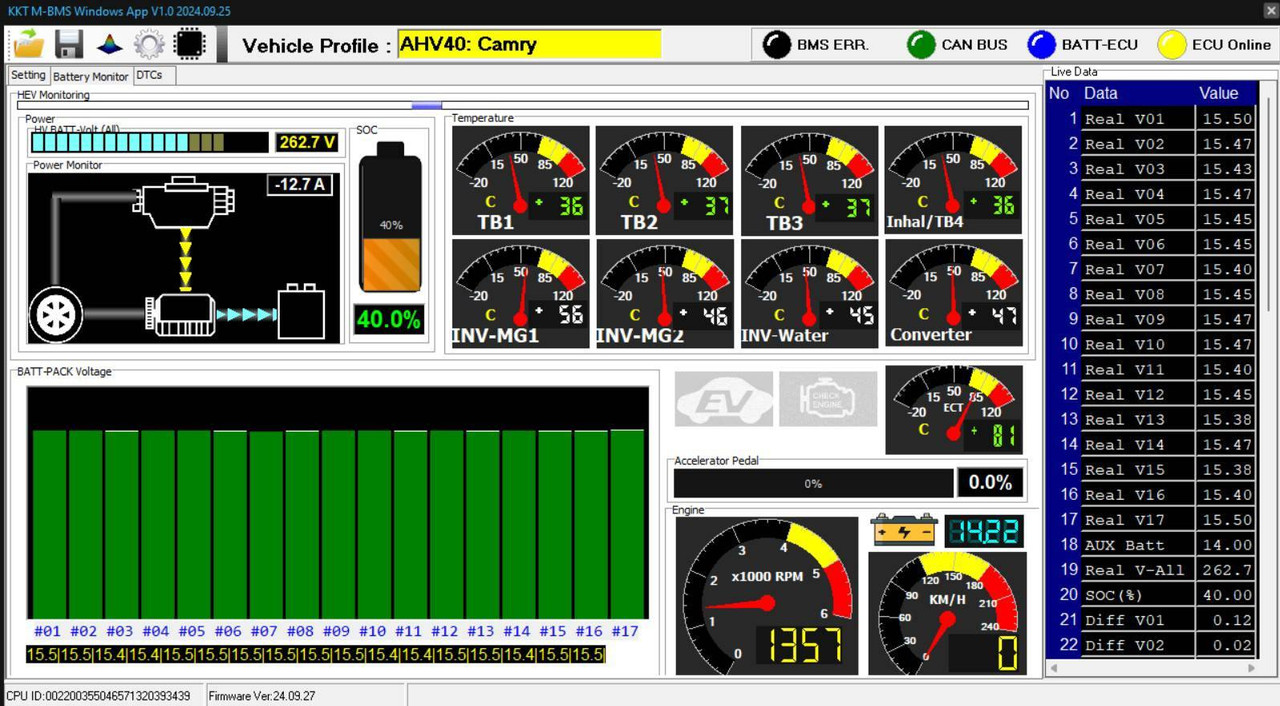Click the Firmware Ver:24.09.27 status entry
The width and height of the screenshot is (1280, 706).
261,696
